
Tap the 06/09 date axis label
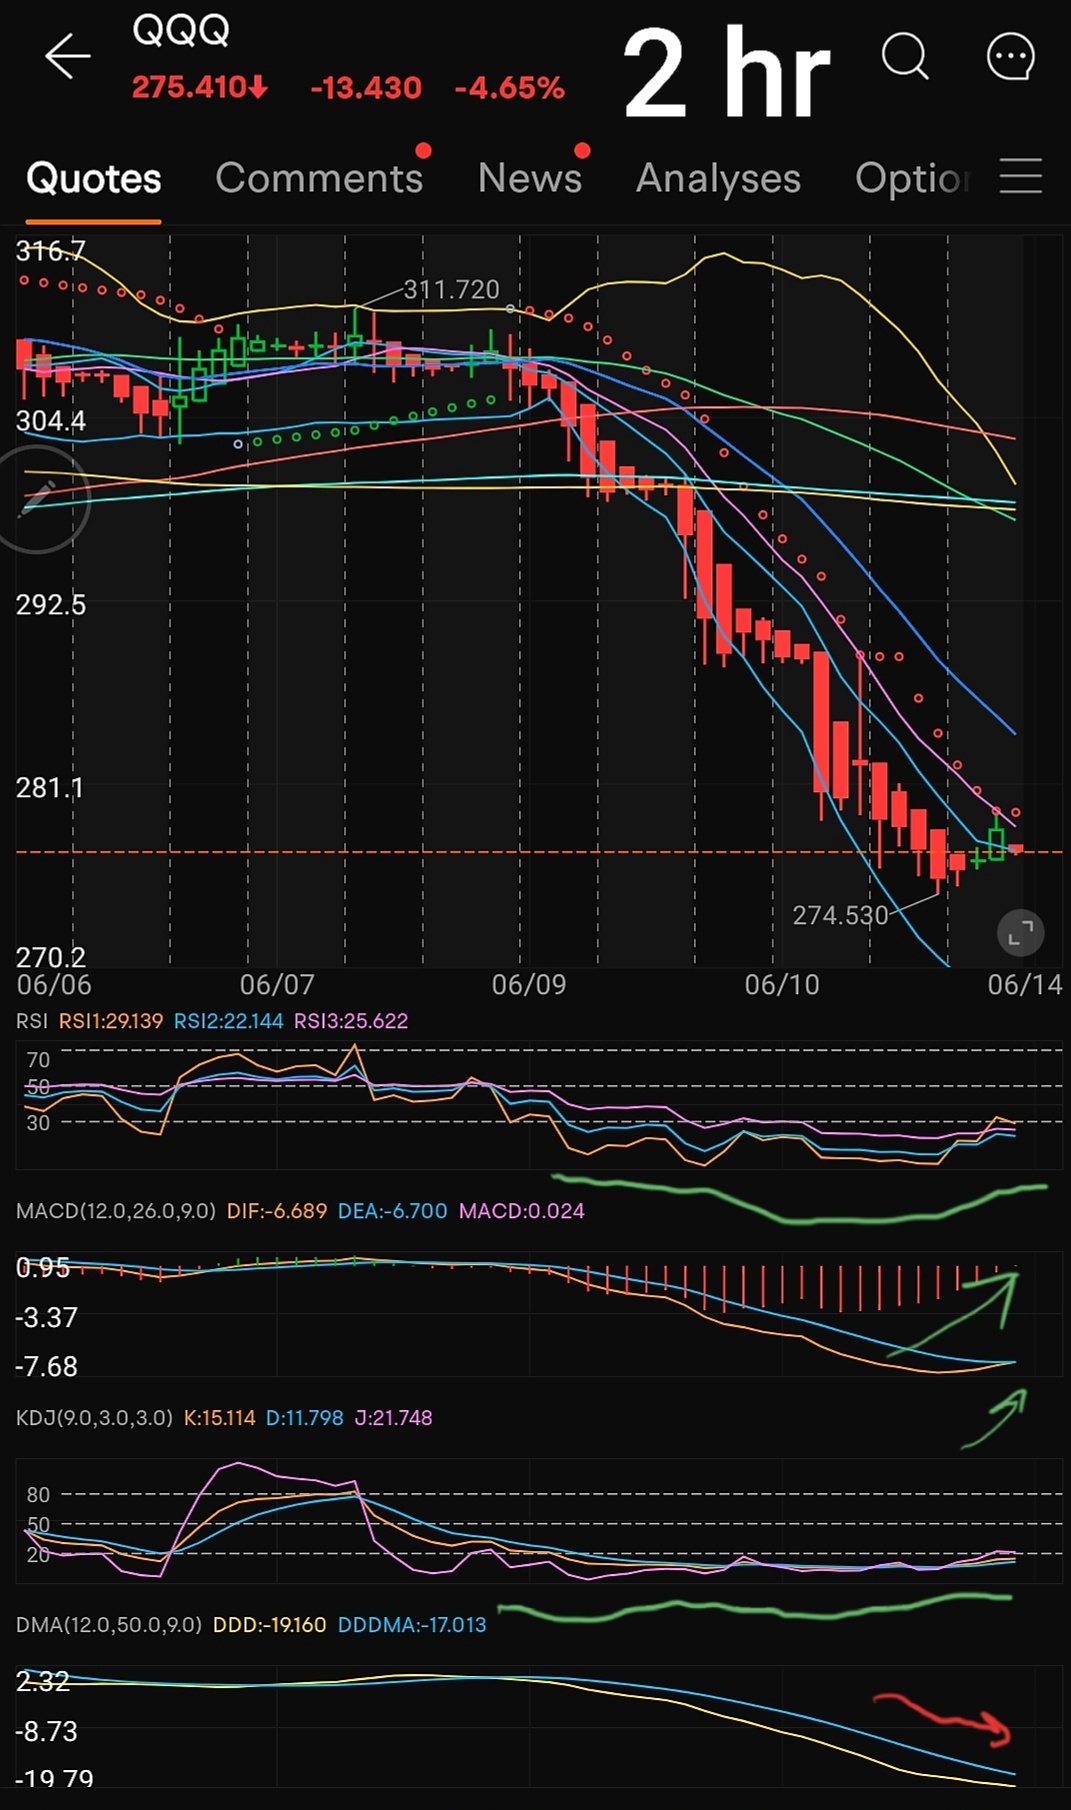coord(529,985)
